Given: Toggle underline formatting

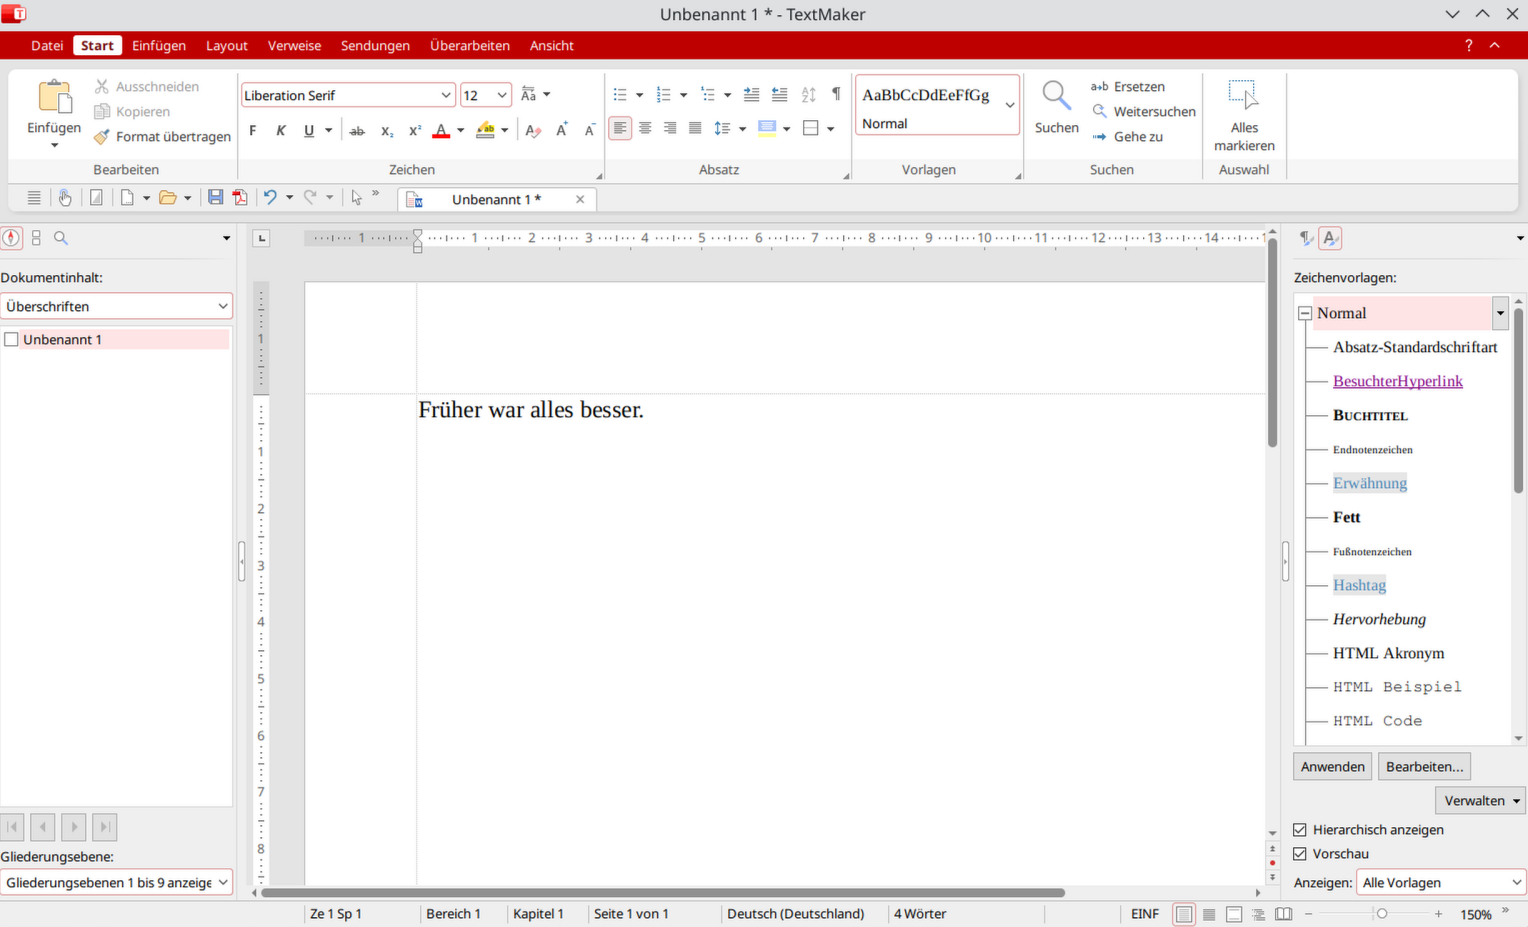Looking at the screenshot, I should point(309,130).
